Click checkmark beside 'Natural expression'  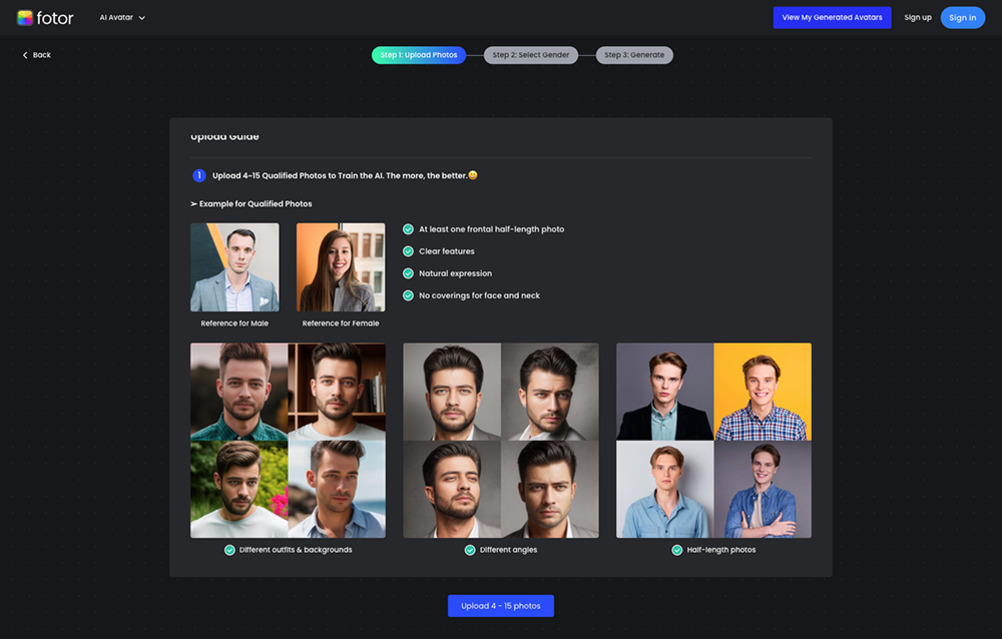408,273
